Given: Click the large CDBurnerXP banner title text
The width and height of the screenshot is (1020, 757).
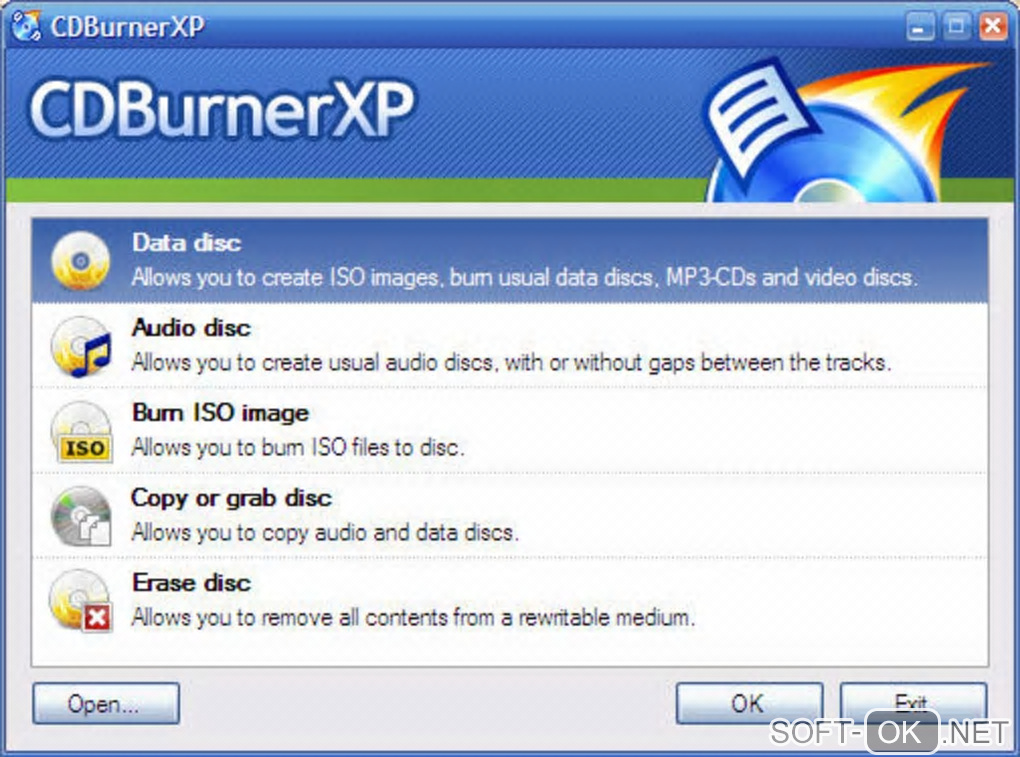Looking at the screenshot, I should click(x=221, y=109).
